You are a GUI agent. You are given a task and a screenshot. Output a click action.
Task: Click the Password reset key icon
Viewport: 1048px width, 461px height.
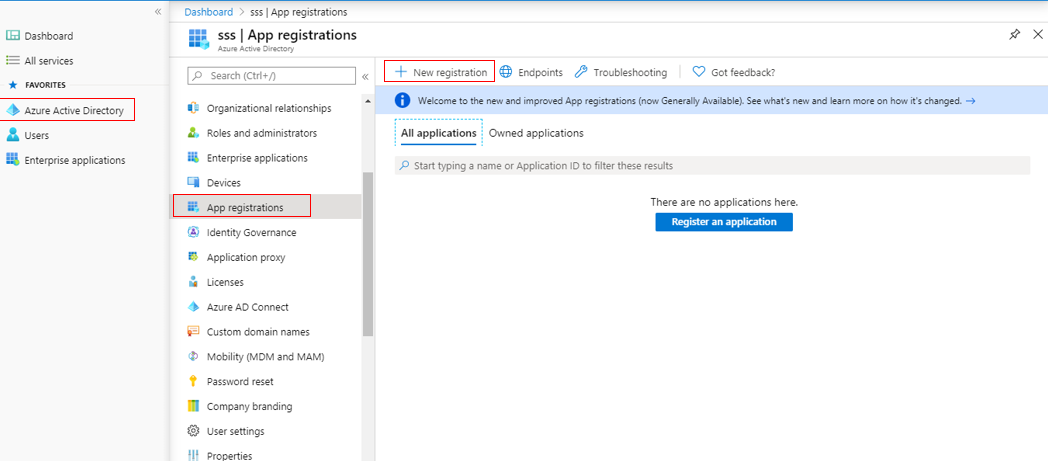(194, 381)
